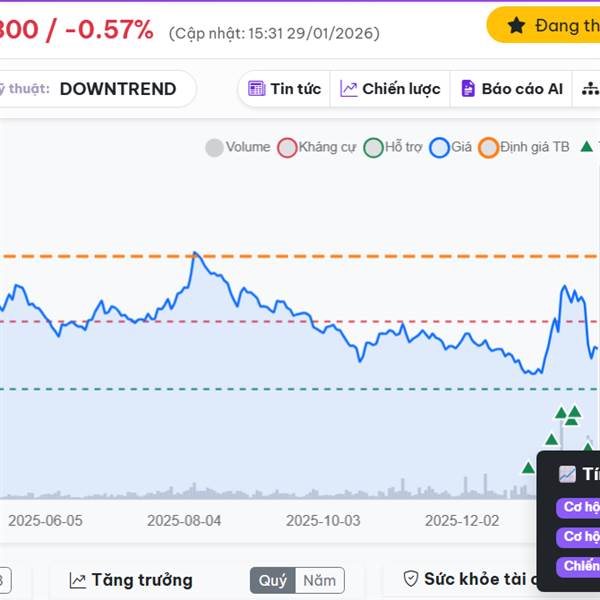Open the Chiến lược tab
The width and height of the screenshot is (600, 600).
[390, 89]
